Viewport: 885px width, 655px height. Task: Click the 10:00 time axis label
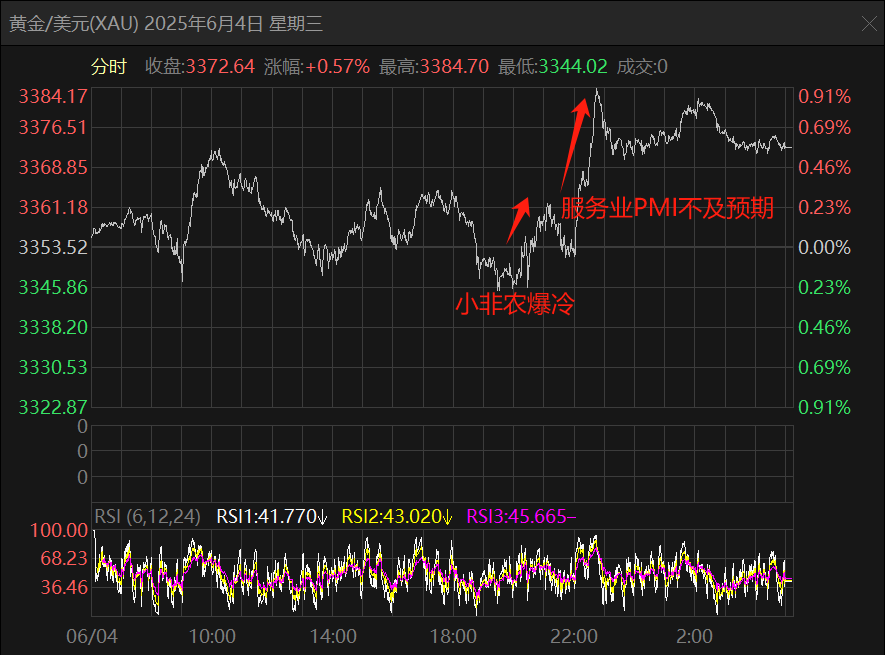point(212,636)
